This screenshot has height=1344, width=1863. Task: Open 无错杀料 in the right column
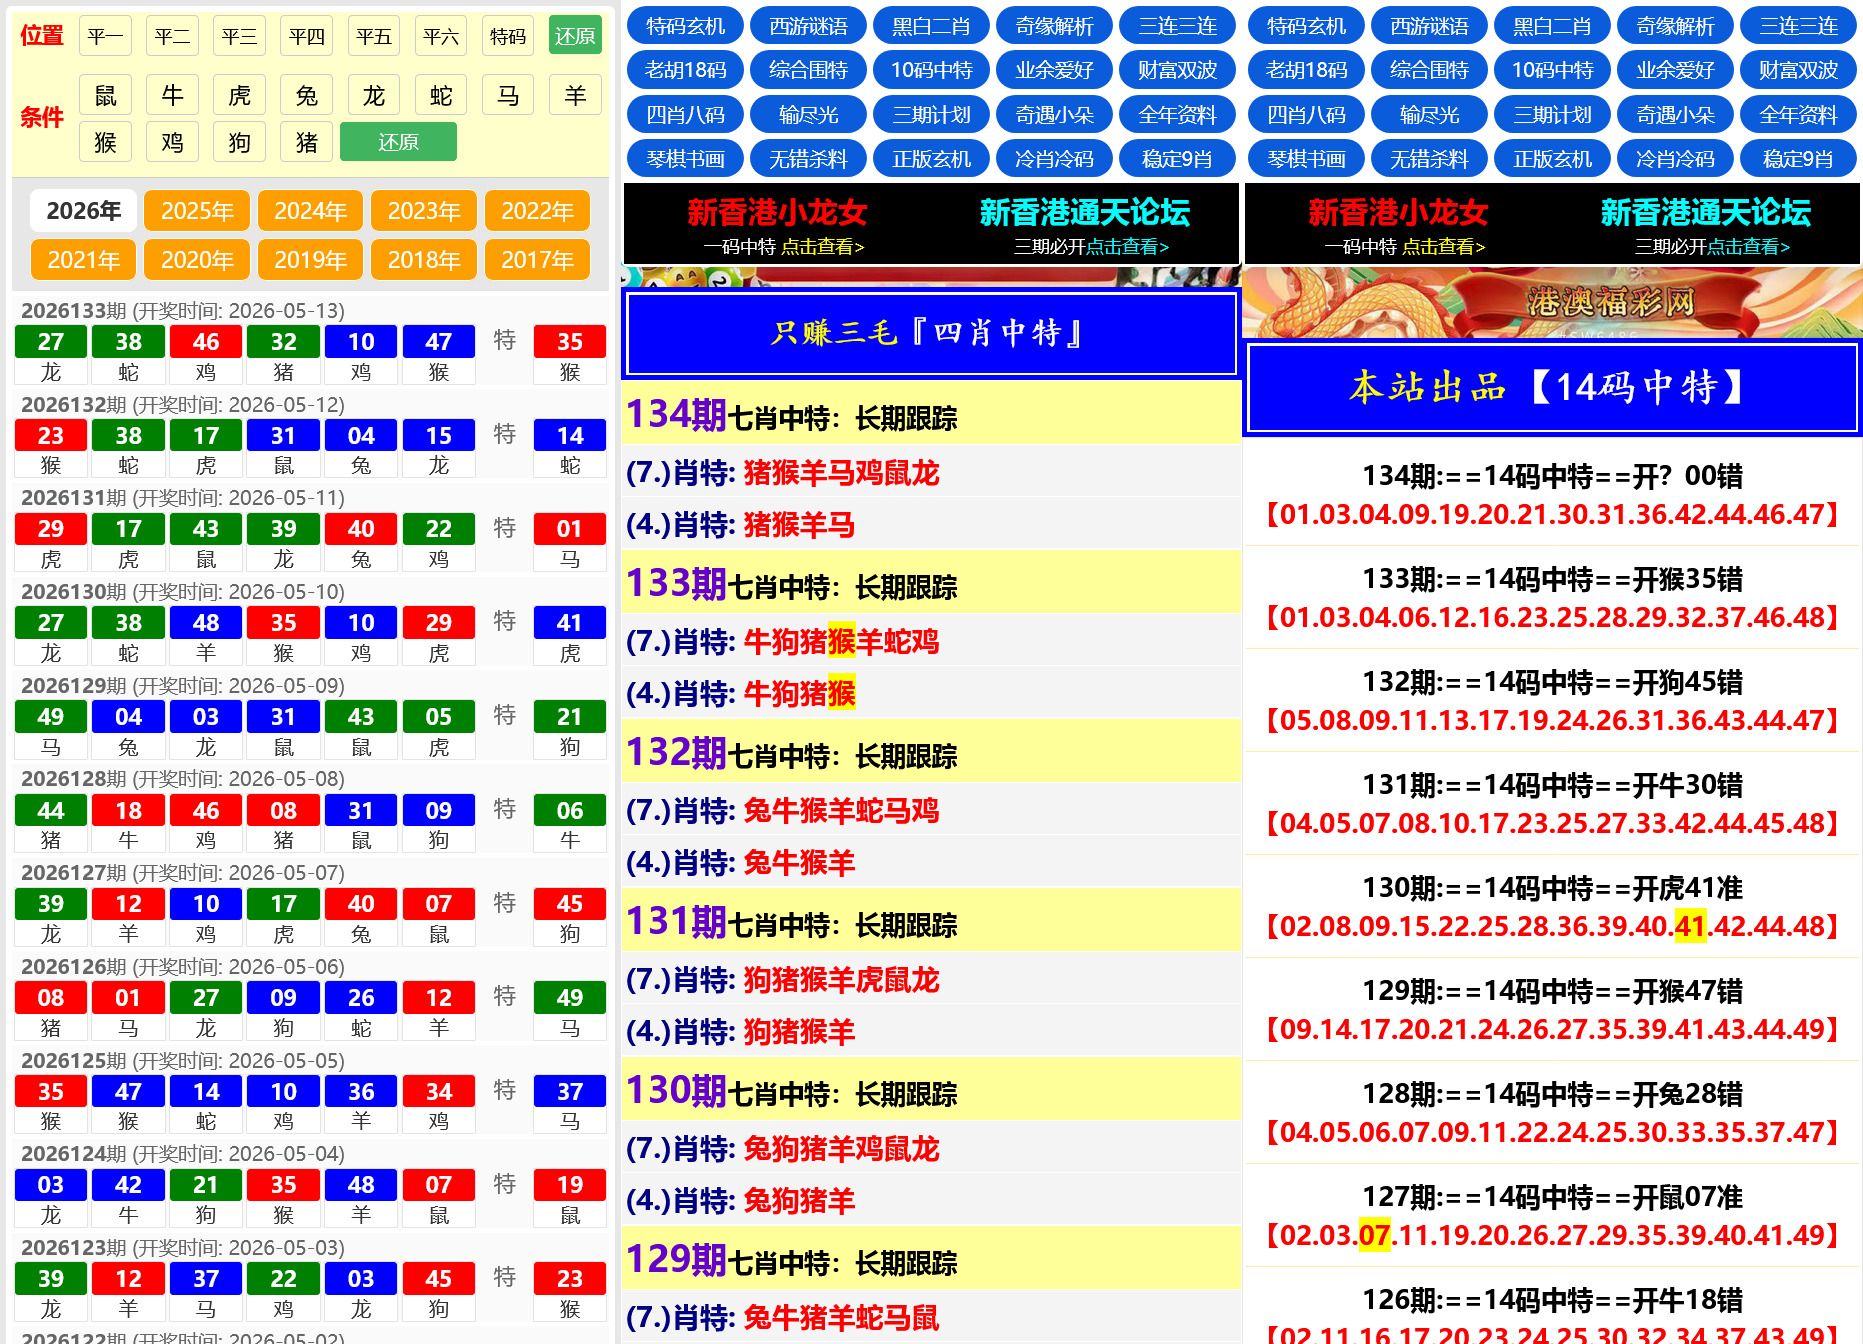pos(1429,159)
